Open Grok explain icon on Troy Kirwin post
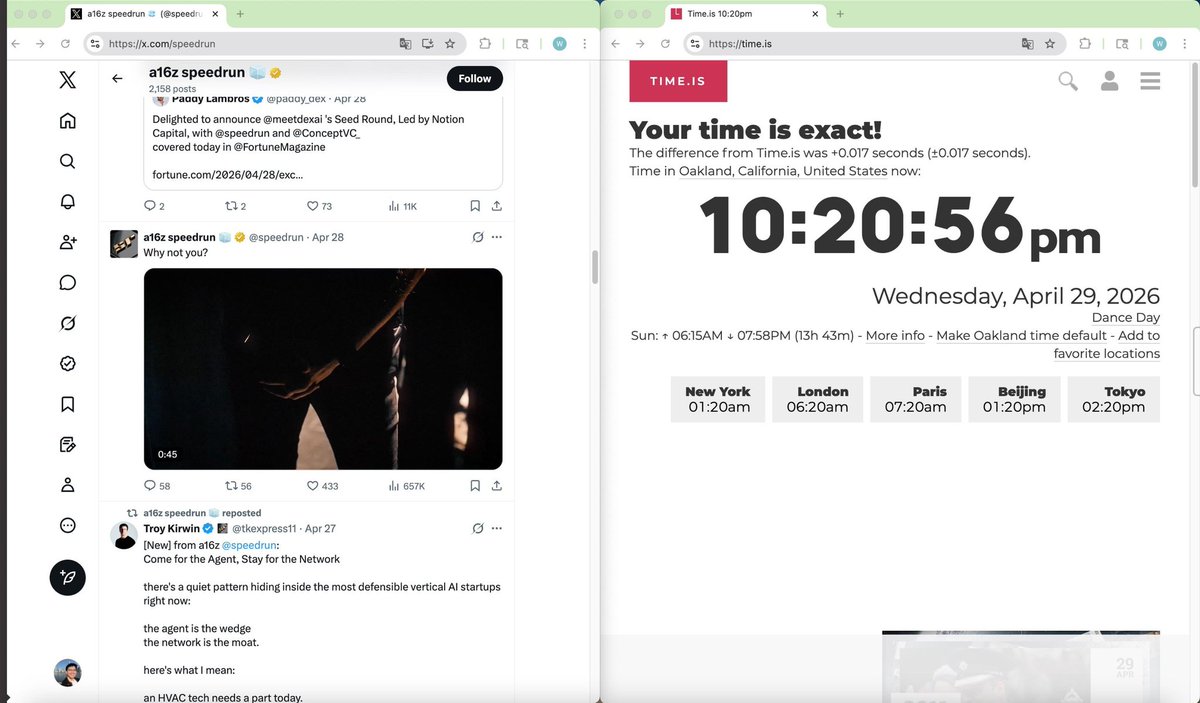 click(478, 528)
